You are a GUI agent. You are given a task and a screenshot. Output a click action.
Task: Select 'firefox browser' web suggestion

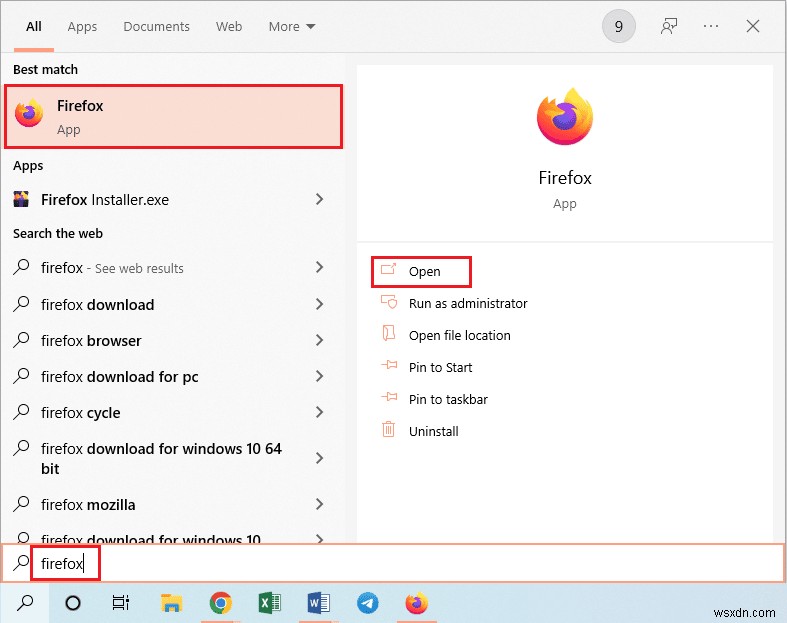click(91, 341)
